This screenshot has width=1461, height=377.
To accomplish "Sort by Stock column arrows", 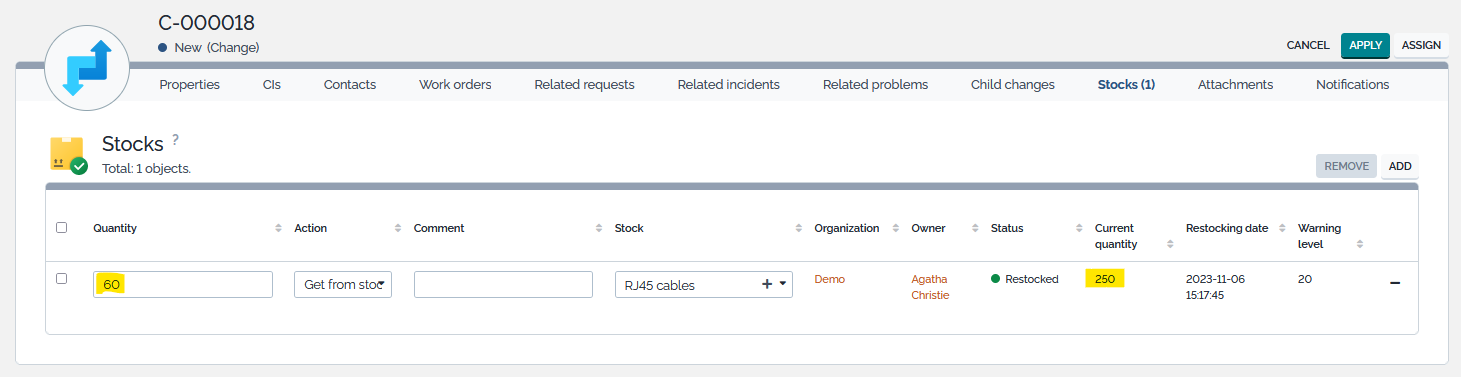I will (x=799, y=228).
